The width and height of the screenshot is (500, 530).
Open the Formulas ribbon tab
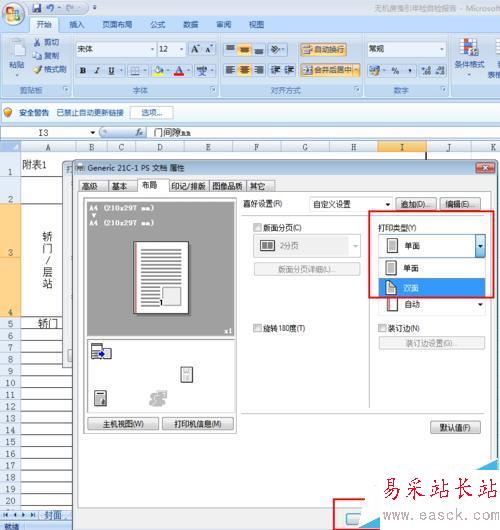pyautogui.click(x=158, y=24)
